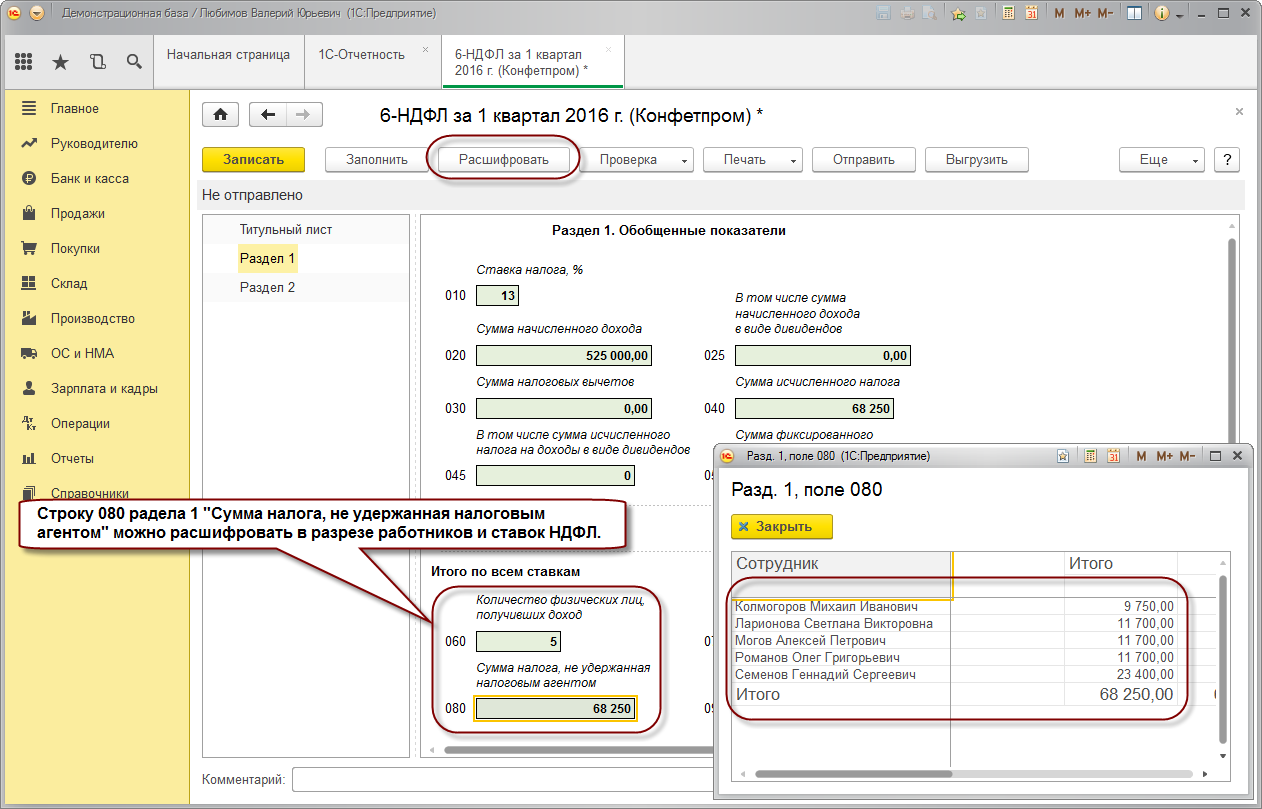Viewport: 1262px width, 809px height.
Task: Open Руководителю section
Action: click(x=94, y=143)
